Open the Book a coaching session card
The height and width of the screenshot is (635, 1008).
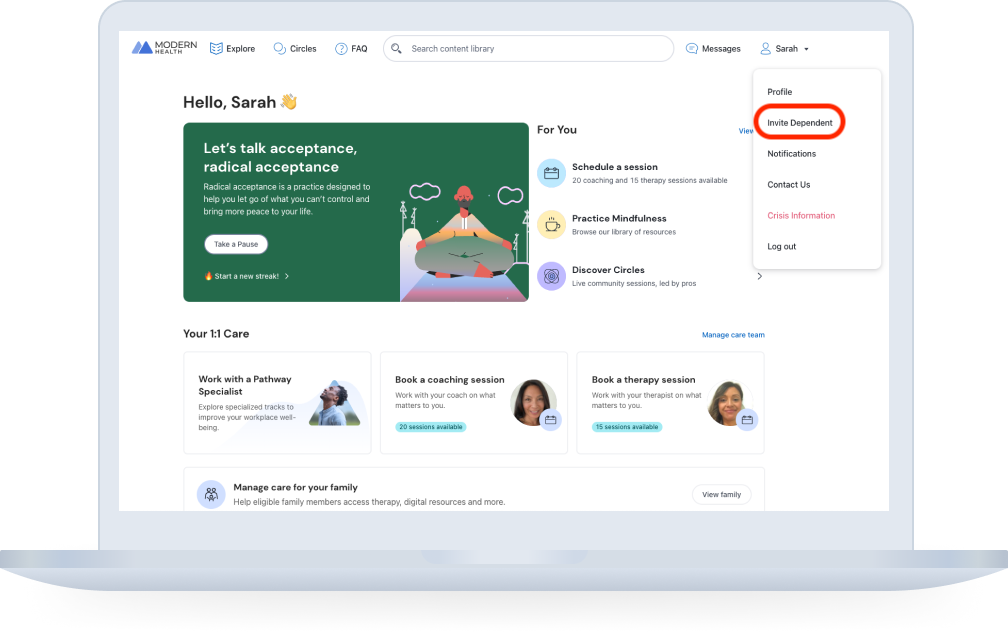[474, 403]
